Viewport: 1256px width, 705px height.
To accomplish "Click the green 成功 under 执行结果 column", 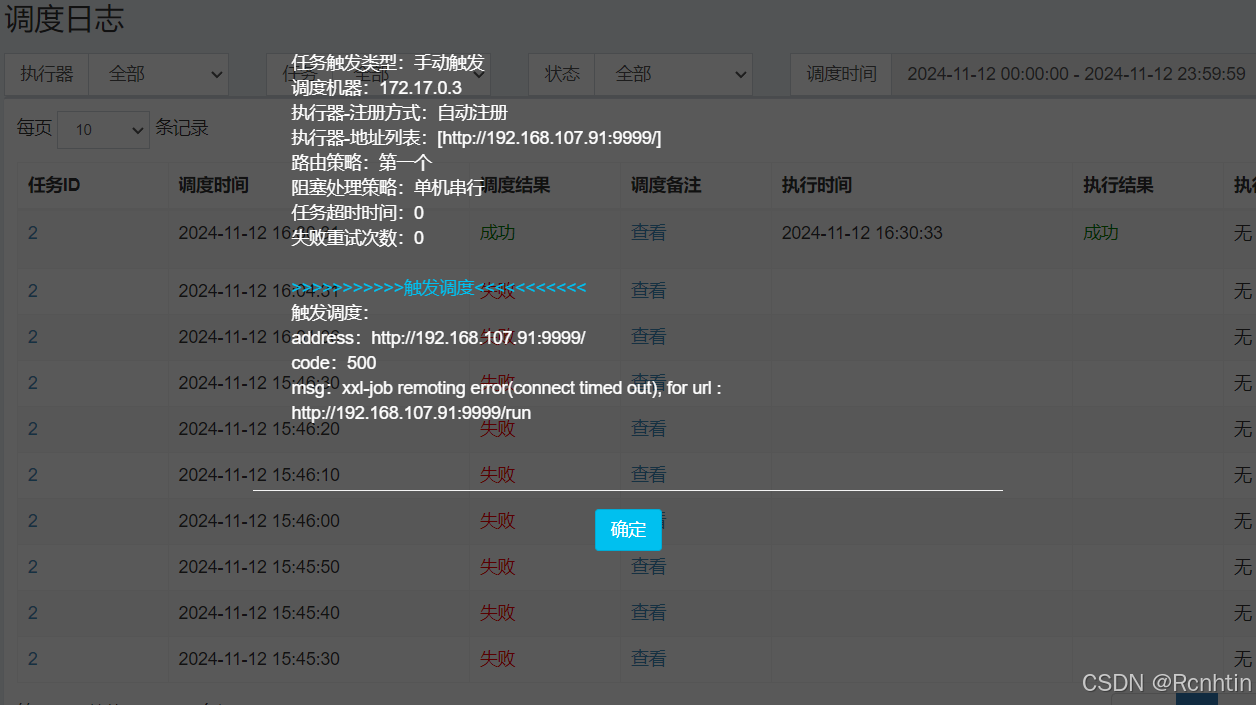I will pyautogui.click(x=1100, y=232).
